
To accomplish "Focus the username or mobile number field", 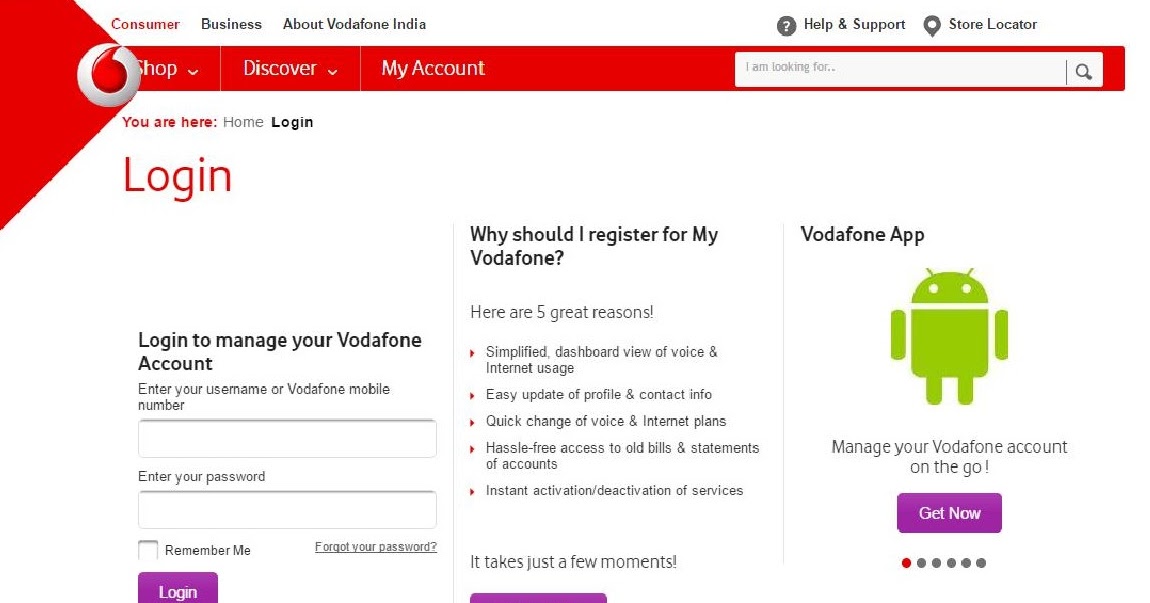I will click(x=288, y=439).
